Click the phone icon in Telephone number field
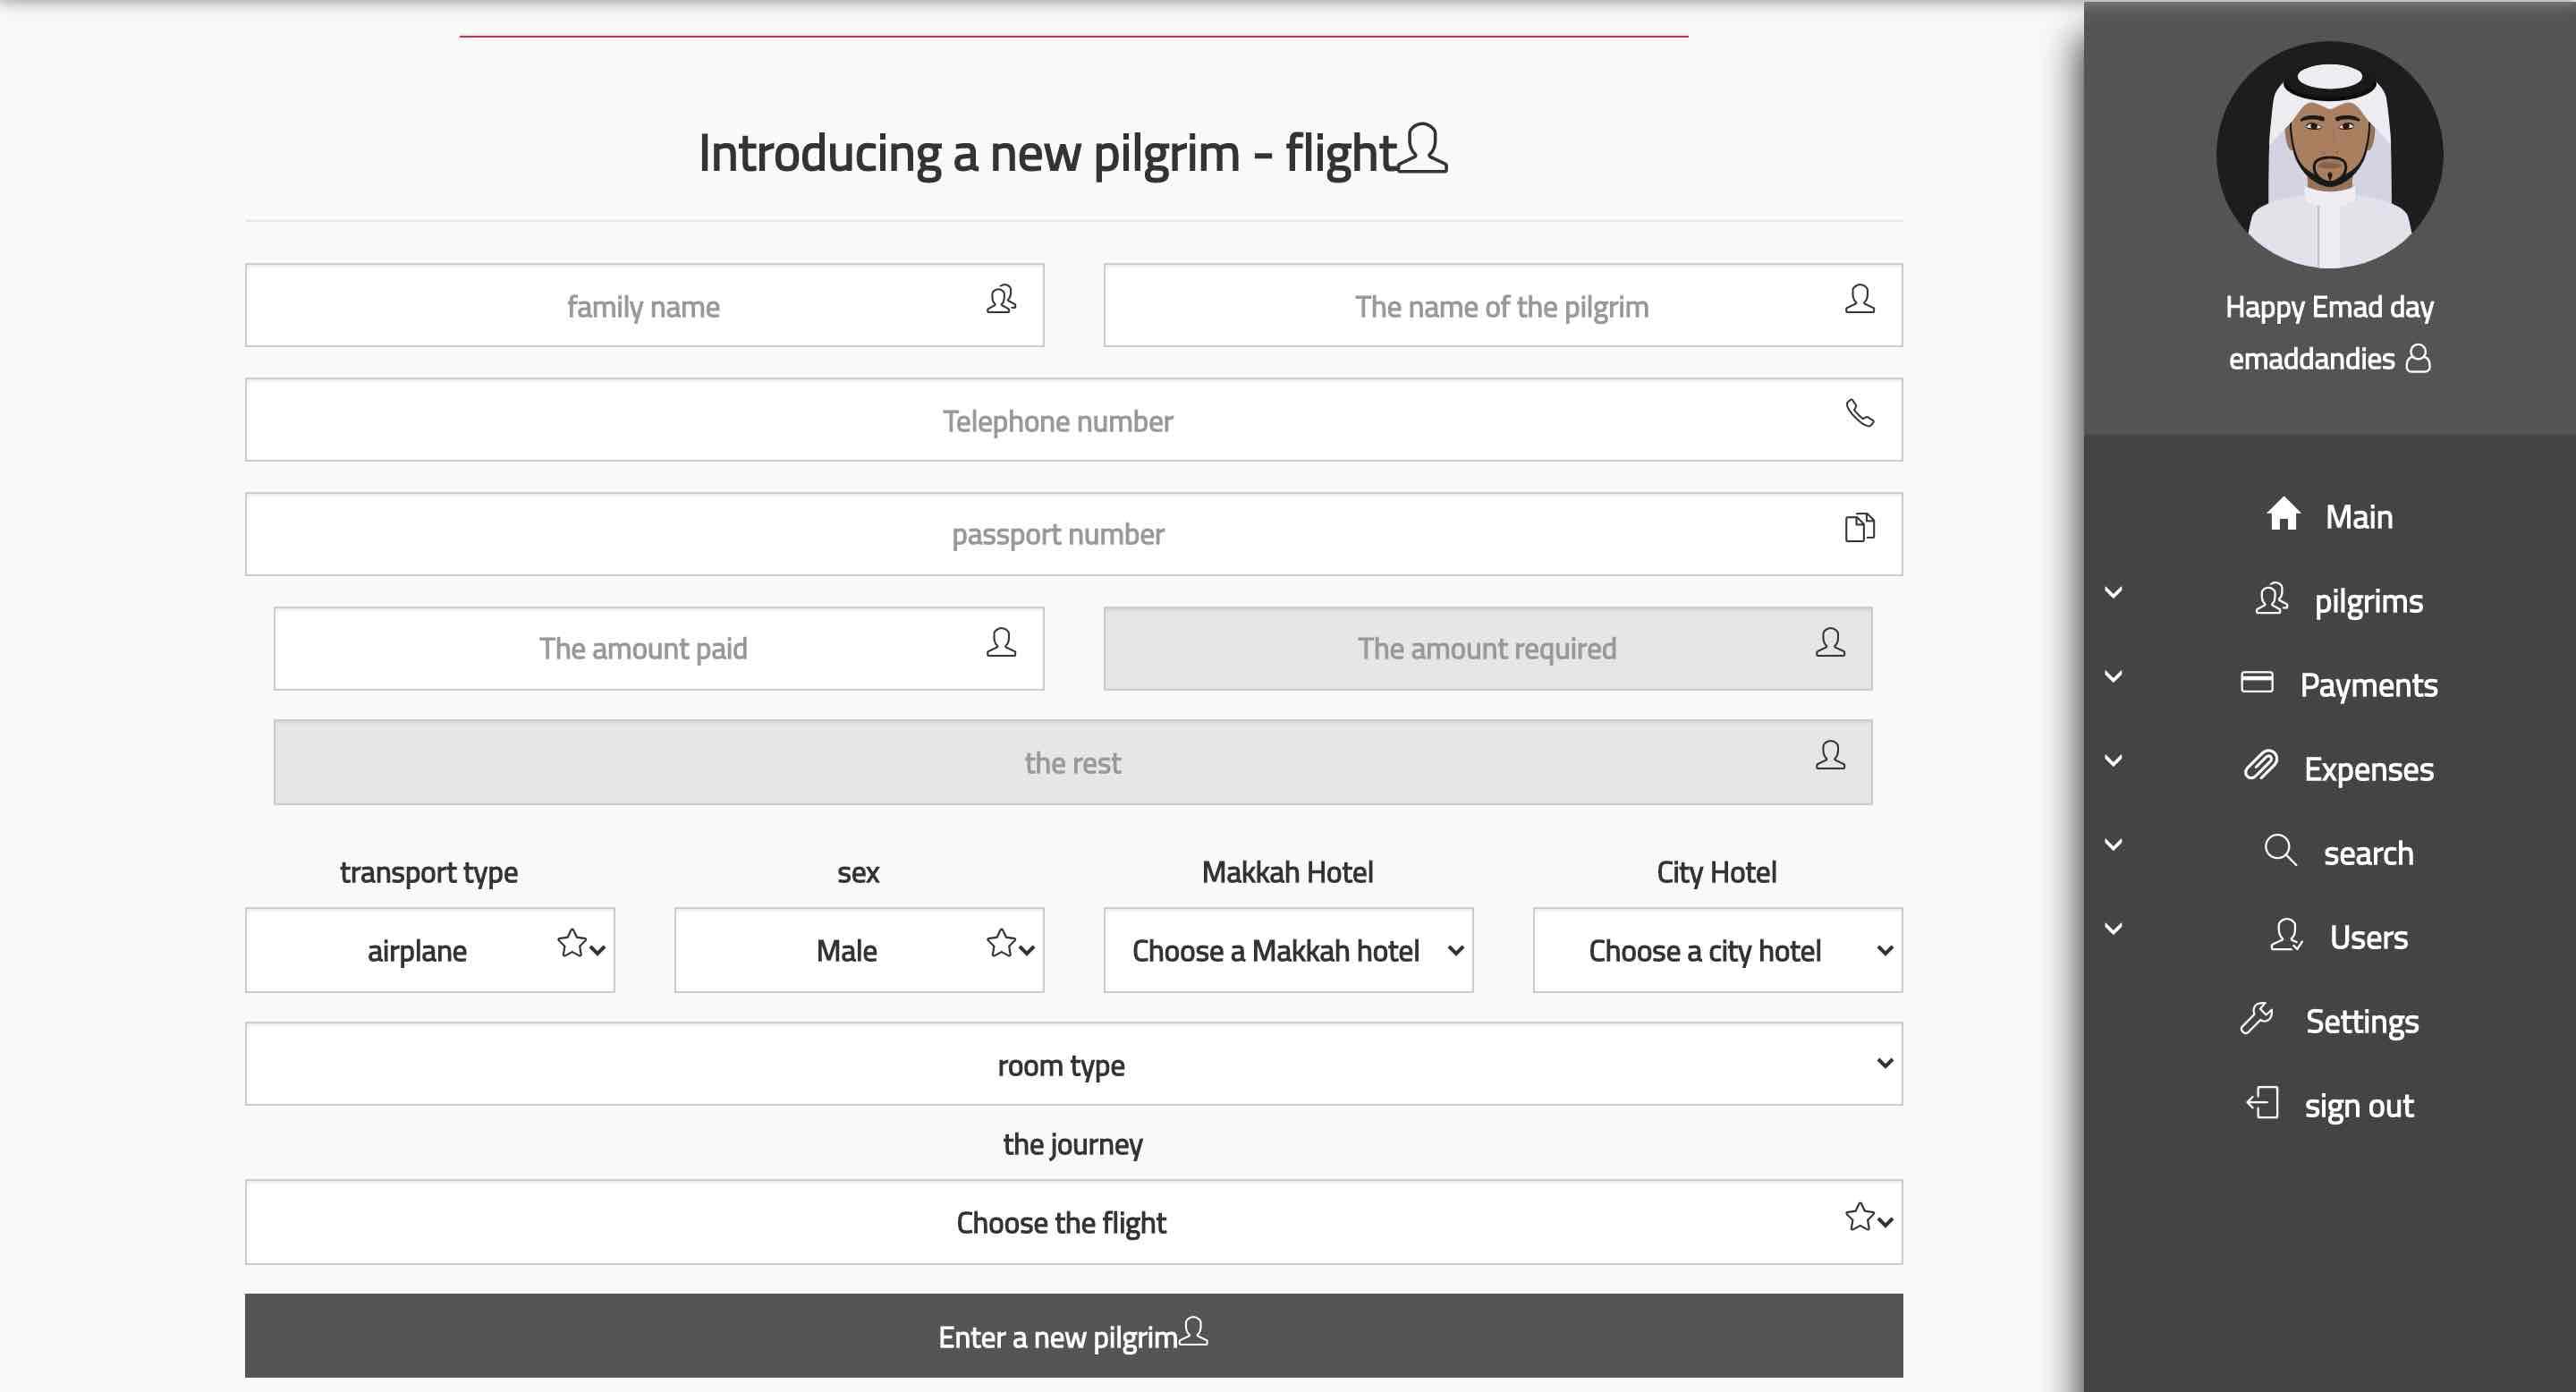This screenshot has height=1392, width=2576. point(1859,413)
